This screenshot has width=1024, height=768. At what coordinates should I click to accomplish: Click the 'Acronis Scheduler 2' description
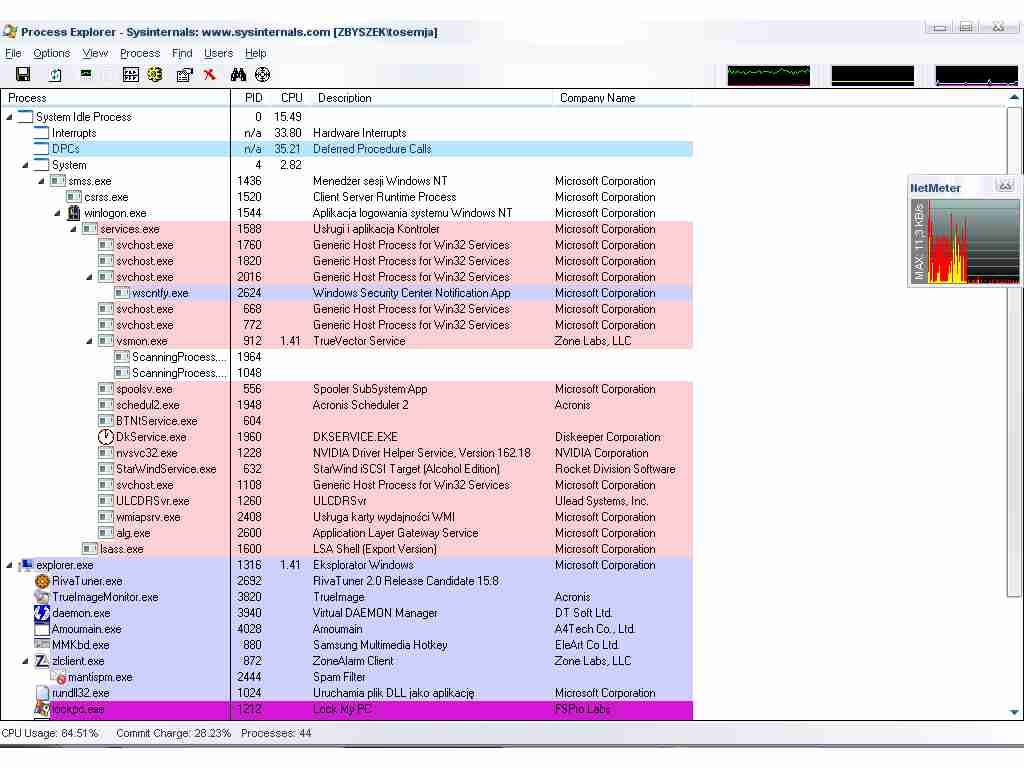(x=360, y=405)
